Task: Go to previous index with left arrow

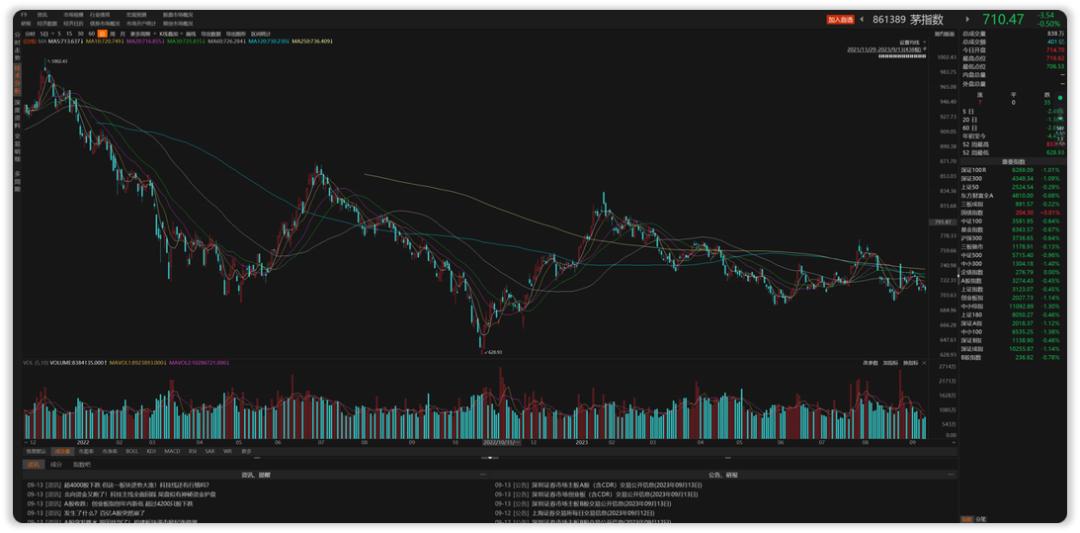Action: (x=862, y=19)
